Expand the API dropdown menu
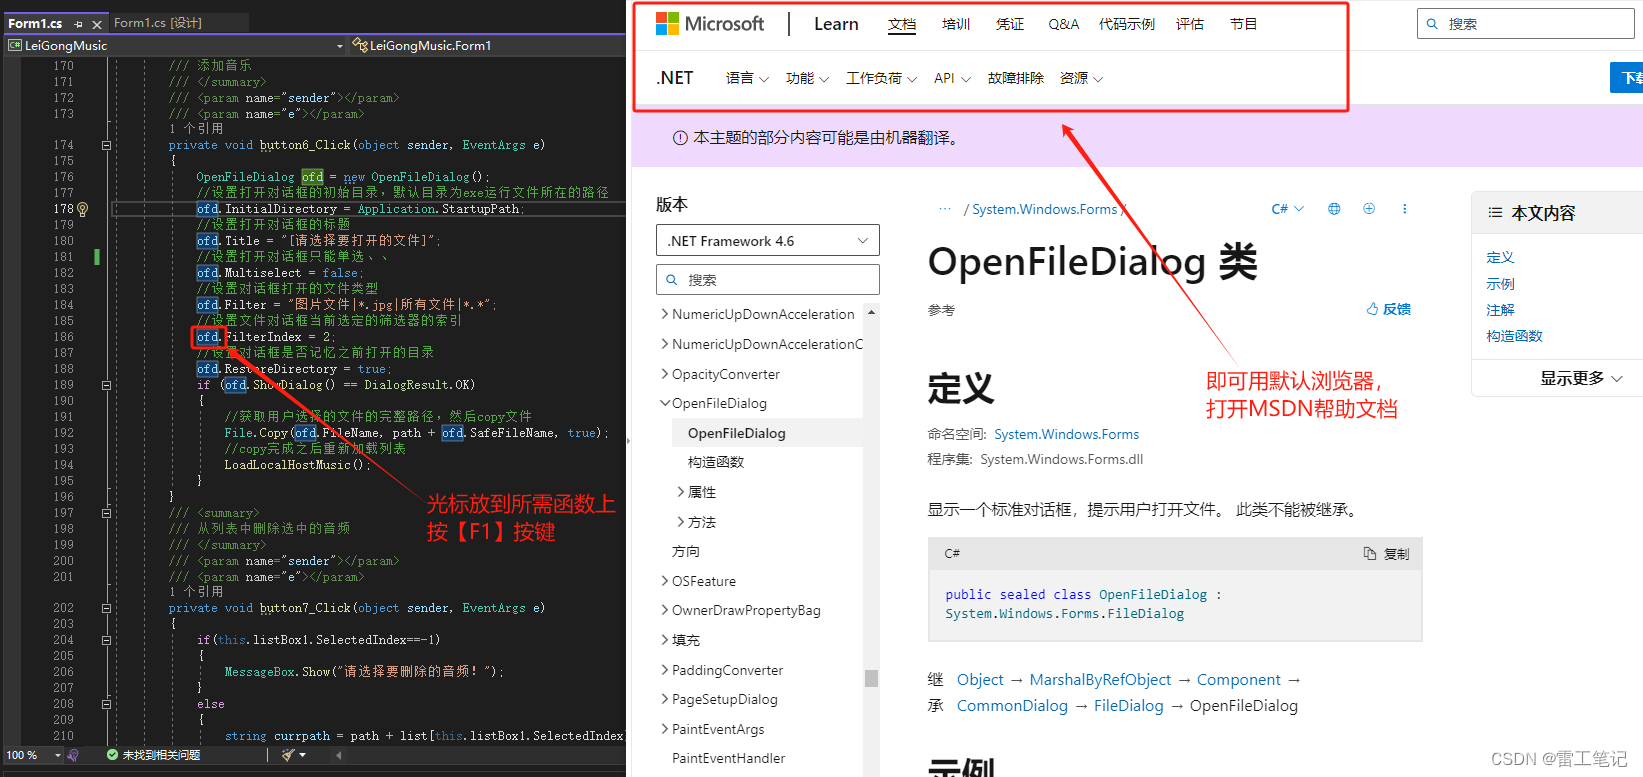The image size is (1643, 777). 952,78
